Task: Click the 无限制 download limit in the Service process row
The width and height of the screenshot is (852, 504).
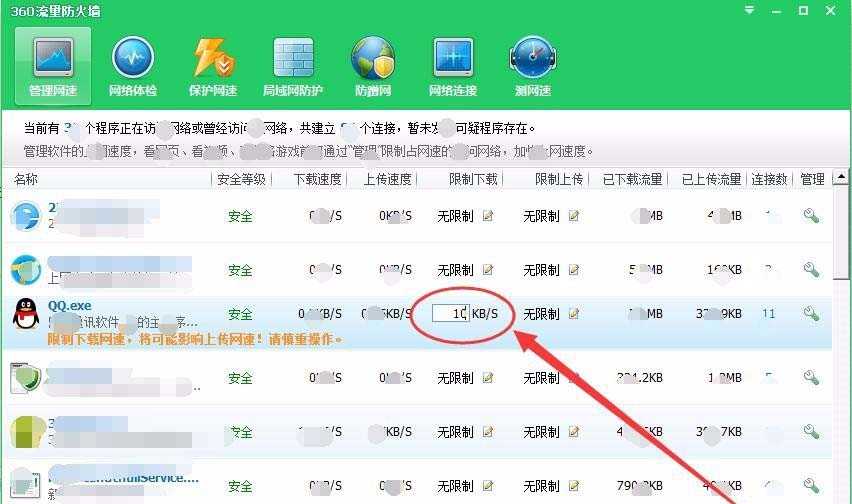Action: point(455,486)
